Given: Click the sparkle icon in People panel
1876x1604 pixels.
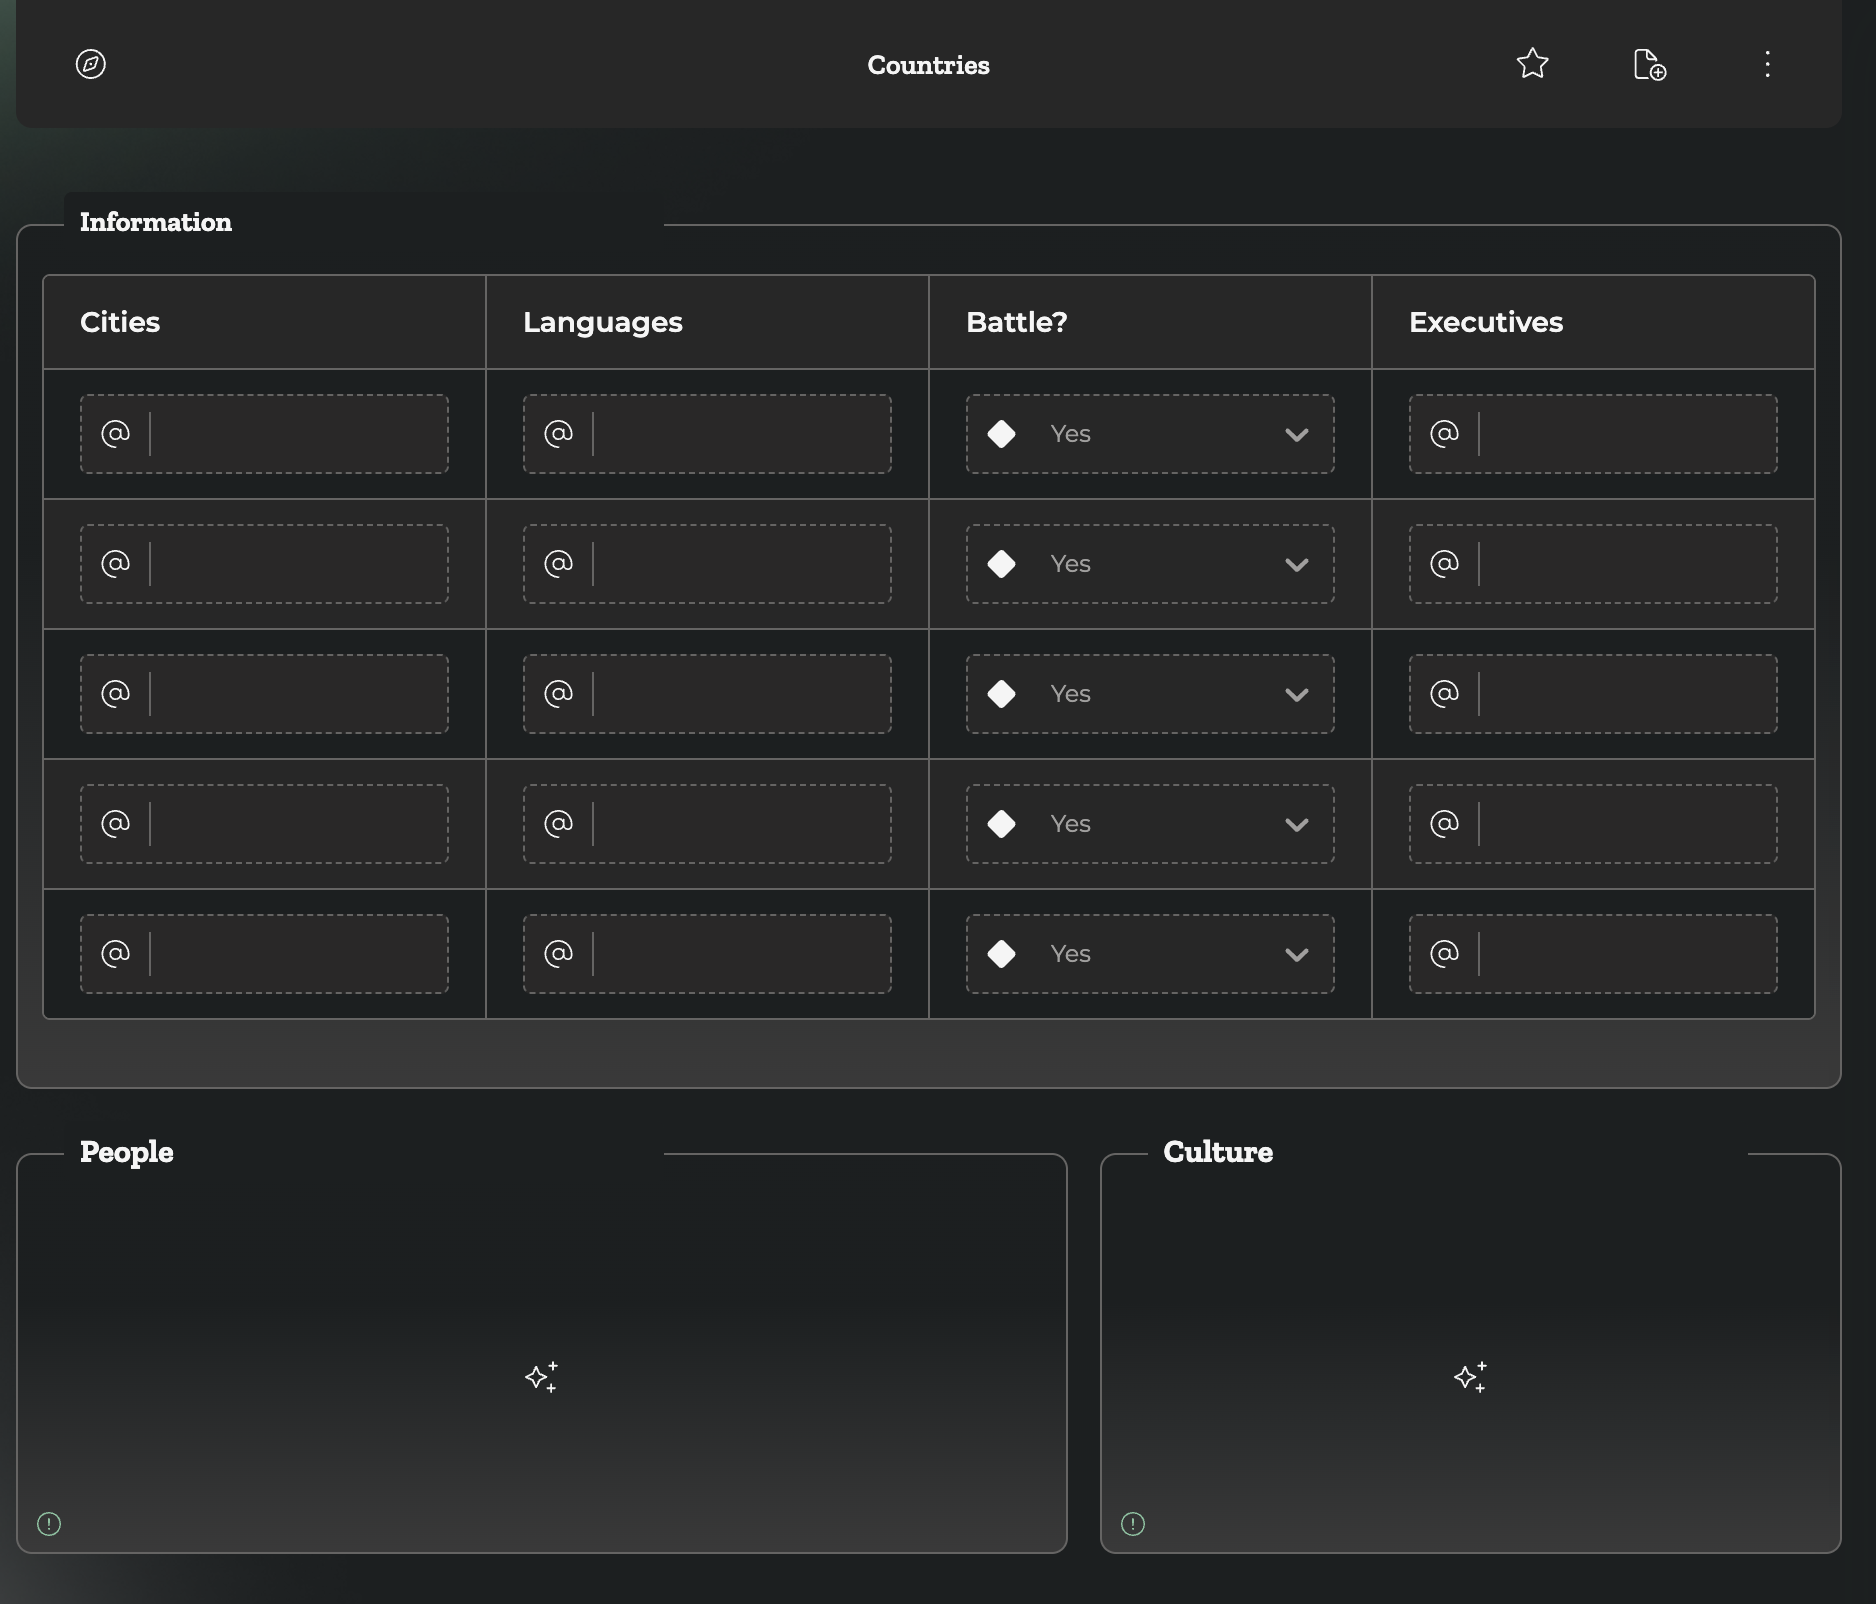Looking at the screenshot, I should (541, 1377).
